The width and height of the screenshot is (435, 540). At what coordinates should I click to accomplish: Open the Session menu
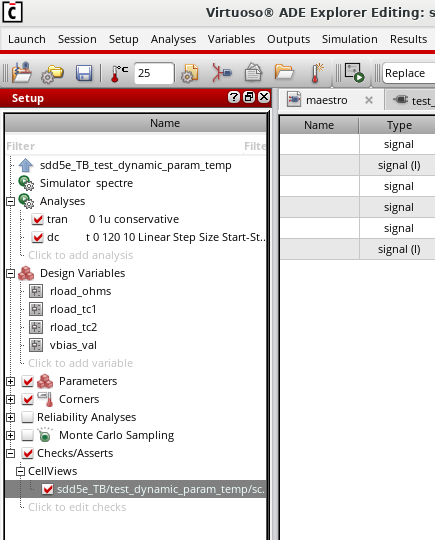click(x=77, y=39)
